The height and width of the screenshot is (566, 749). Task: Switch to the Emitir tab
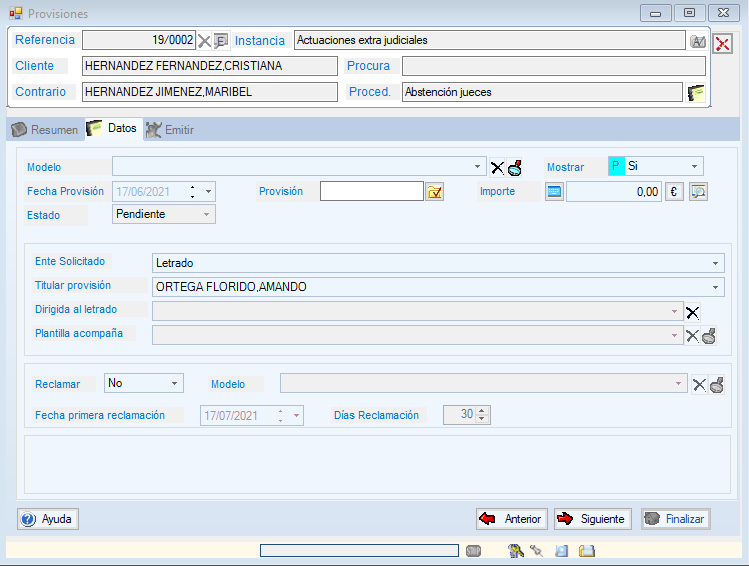coord(170,130)
